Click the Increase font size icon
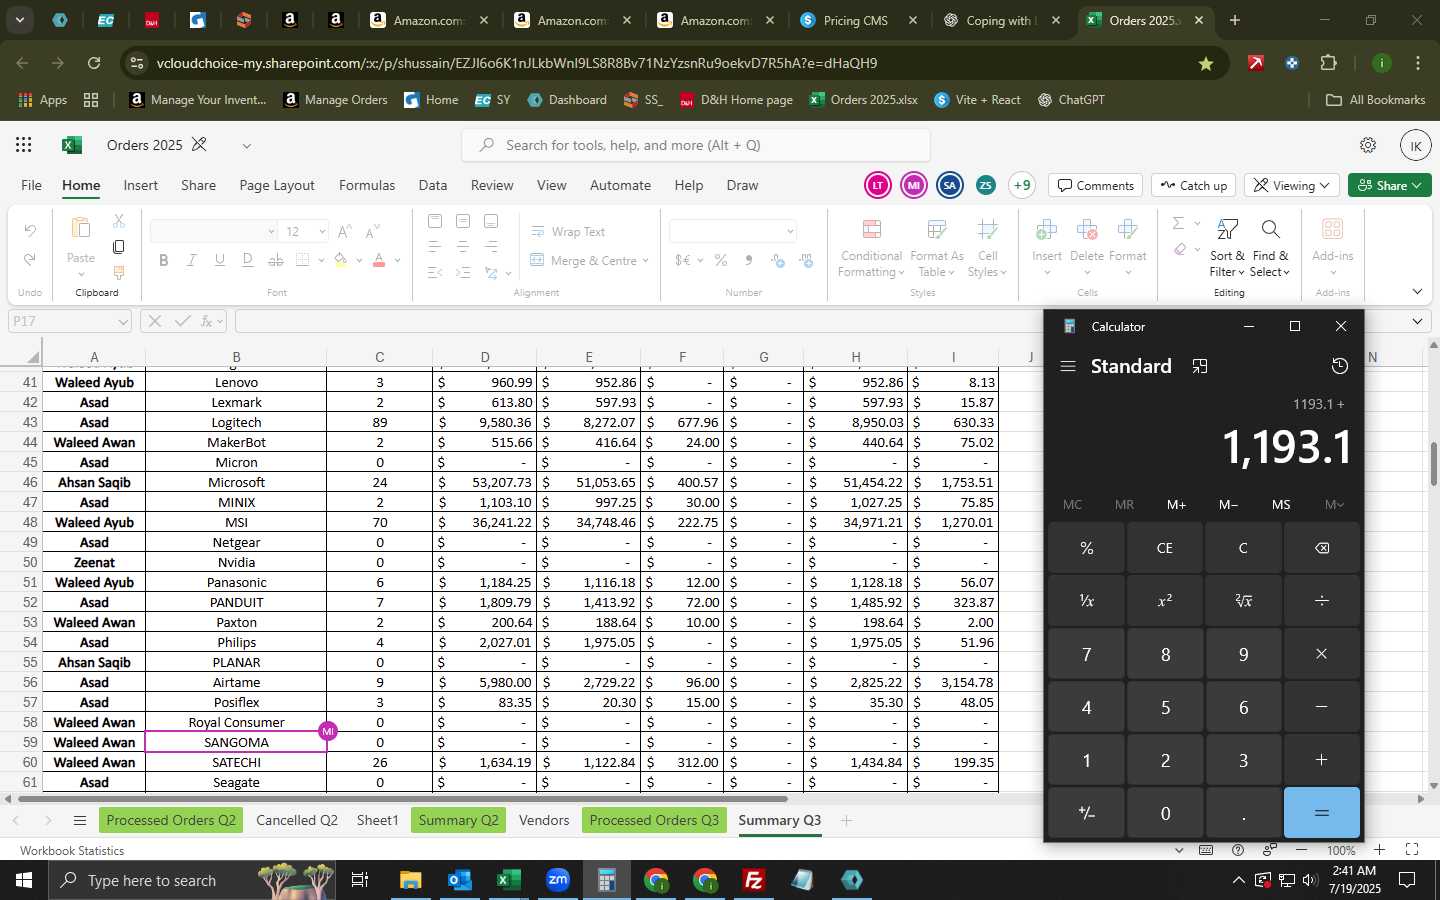 [344, 232]
